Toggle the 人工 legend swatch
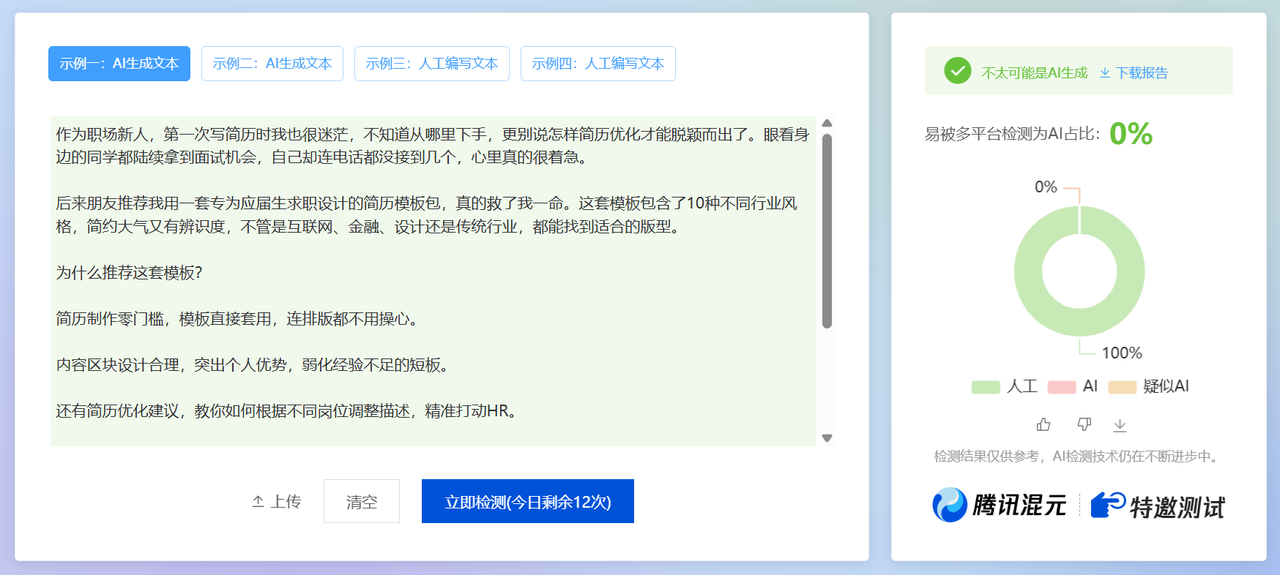Image resolution: width=1280 pixels, height=575 pixels. 985,387
